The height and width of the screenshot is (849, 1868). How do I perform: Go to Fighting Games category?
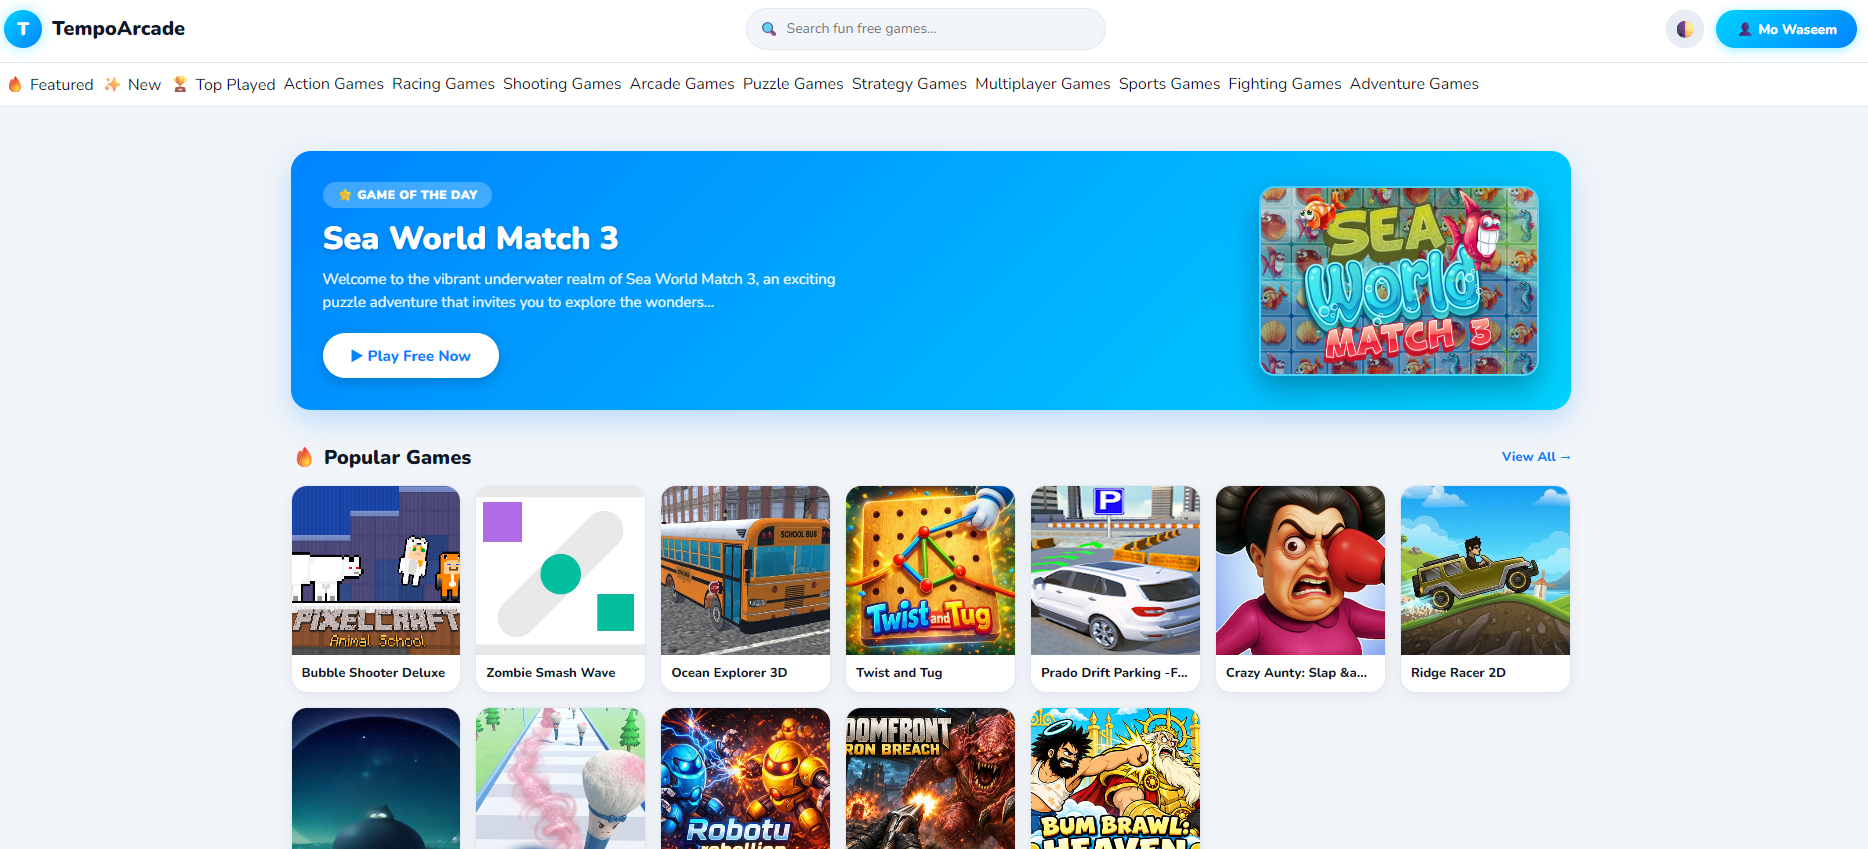[1285, 84]
